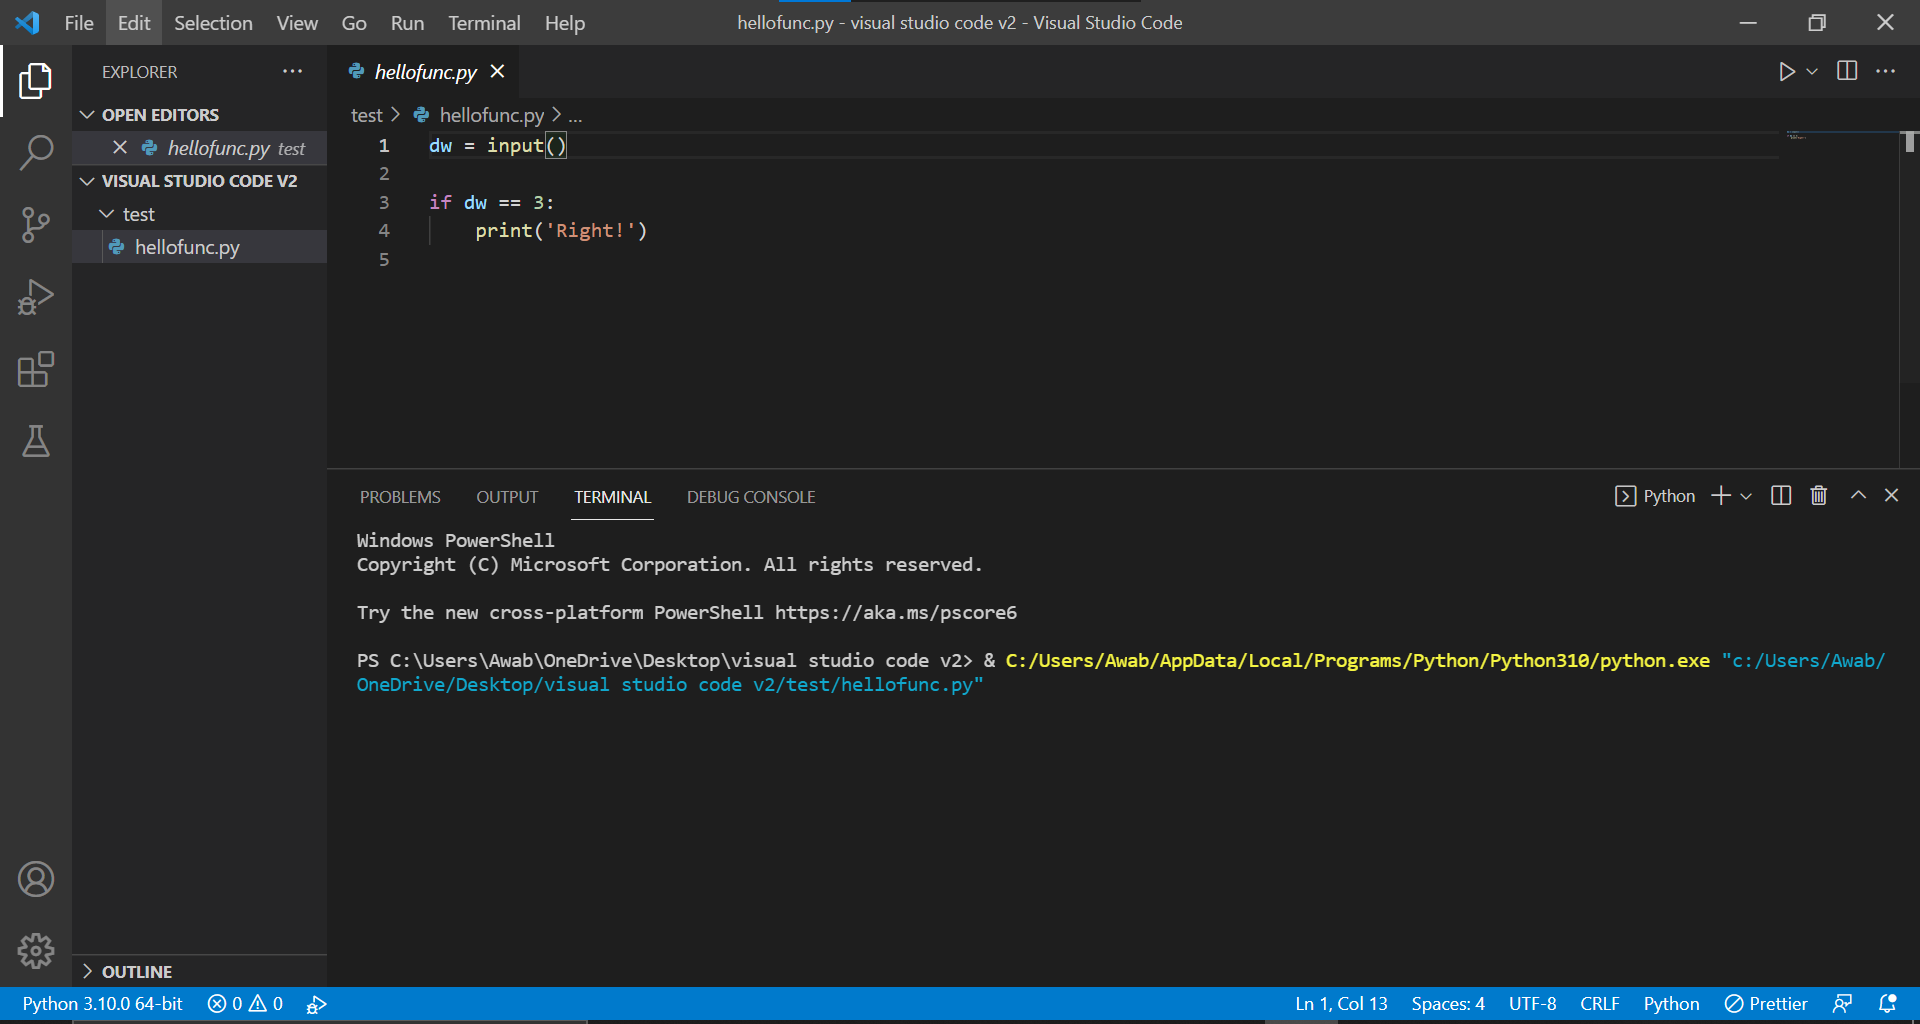Open errors and warnings count in status bar
Image resolution: width=1920 pixels, height=1024 pixels.
tap(245, 1004)
